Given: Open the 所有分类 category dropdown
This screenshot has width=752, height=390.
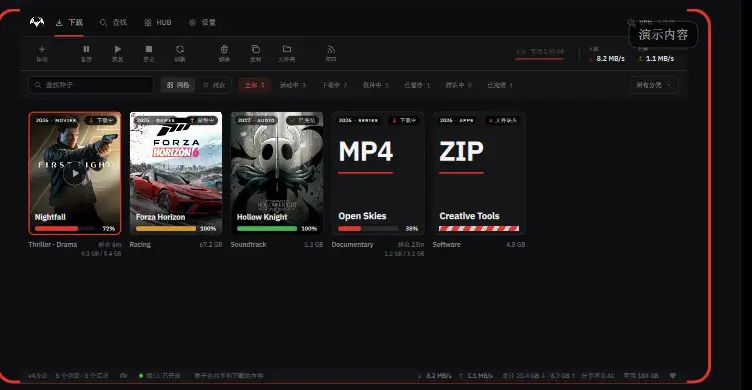Looking at the screenshot, I should tap(654, 85).
